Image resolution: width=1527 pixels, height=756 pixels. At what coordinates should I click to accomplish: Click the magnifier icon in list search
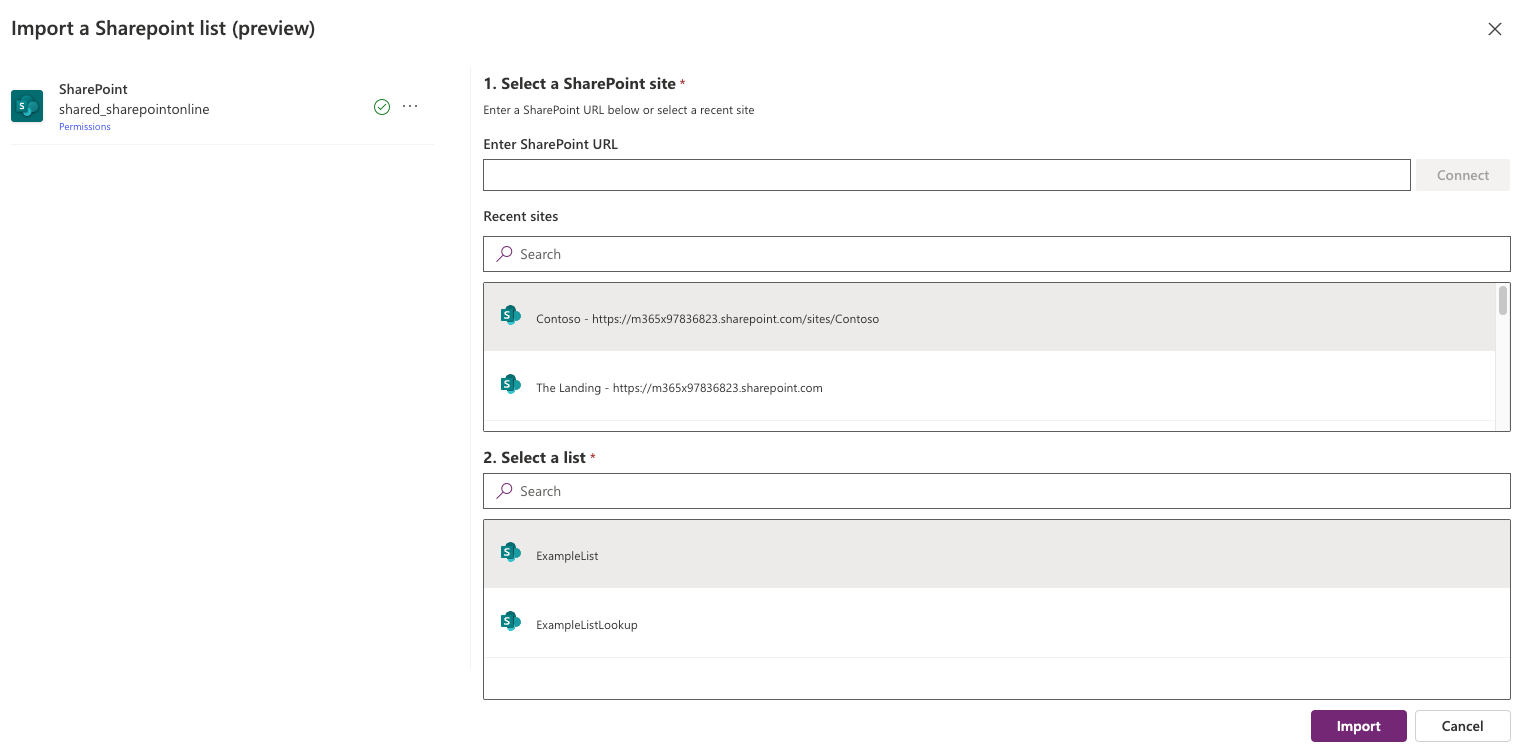[x=504, y=491]
